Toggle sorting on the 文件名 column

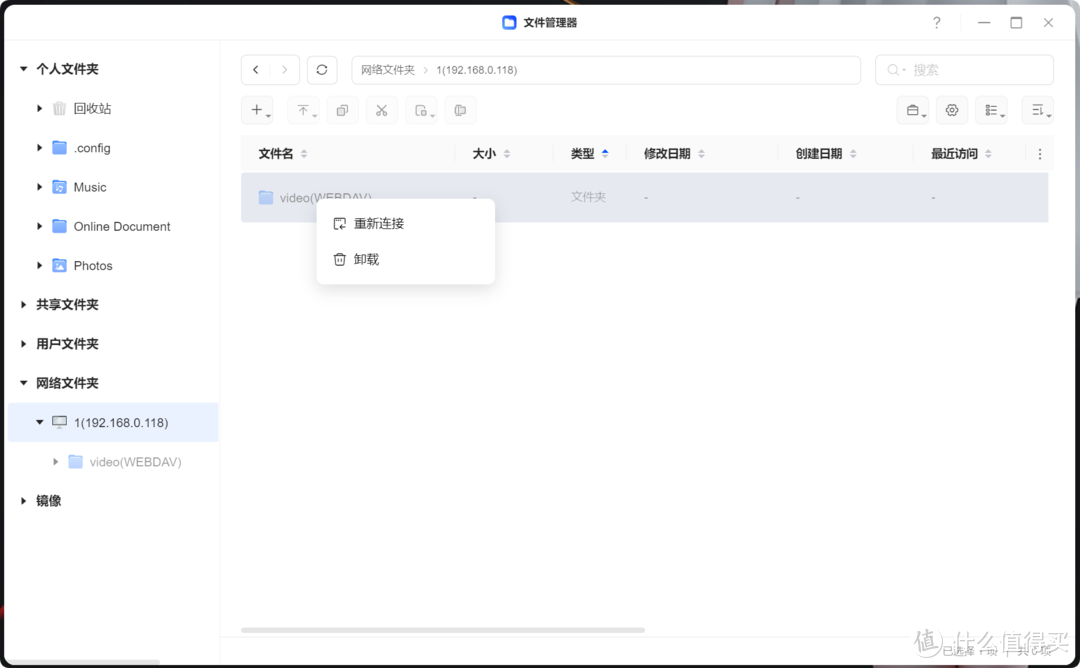pyautogui.click(x=304, y=153)
